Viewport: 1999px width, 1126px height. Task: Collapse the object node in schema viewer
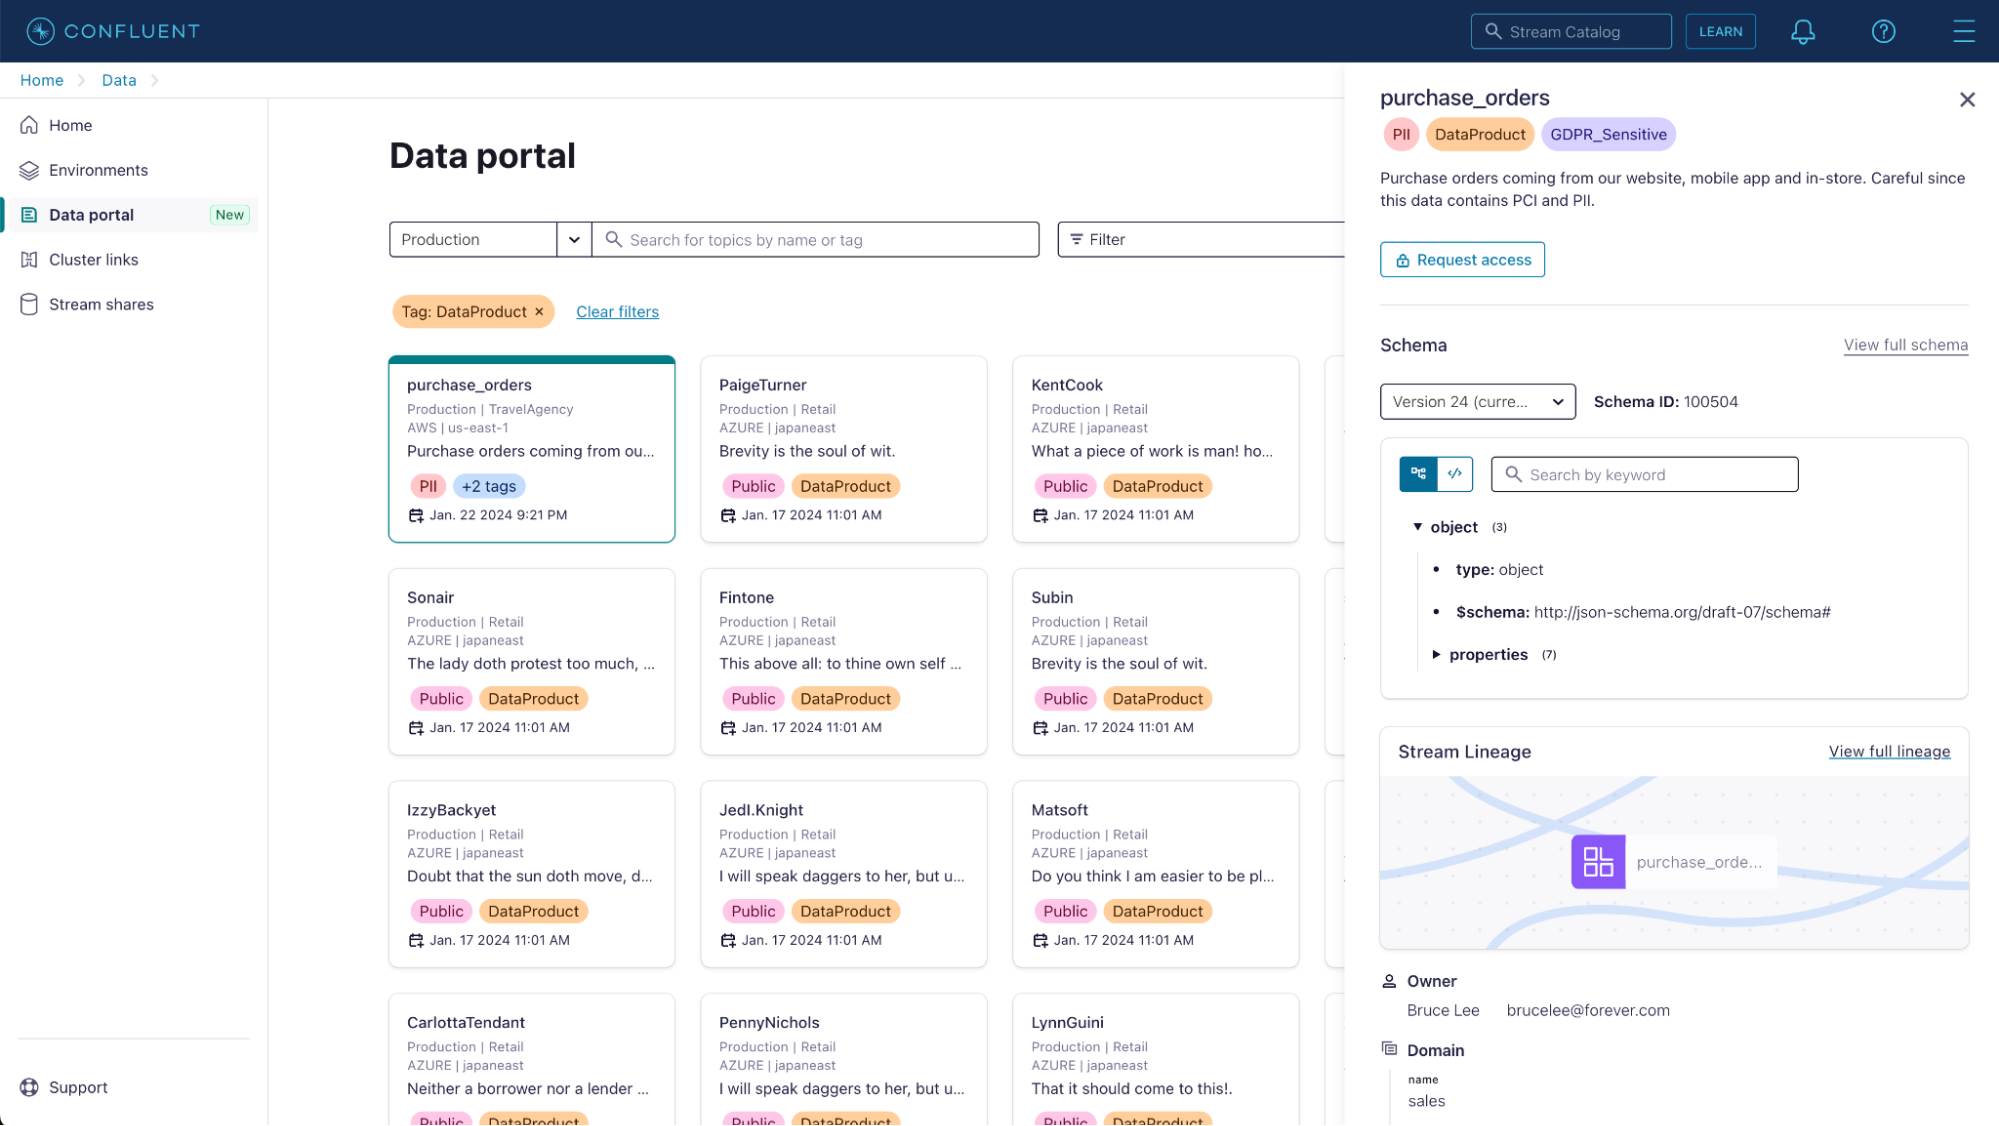click(x=1418, y=526)
